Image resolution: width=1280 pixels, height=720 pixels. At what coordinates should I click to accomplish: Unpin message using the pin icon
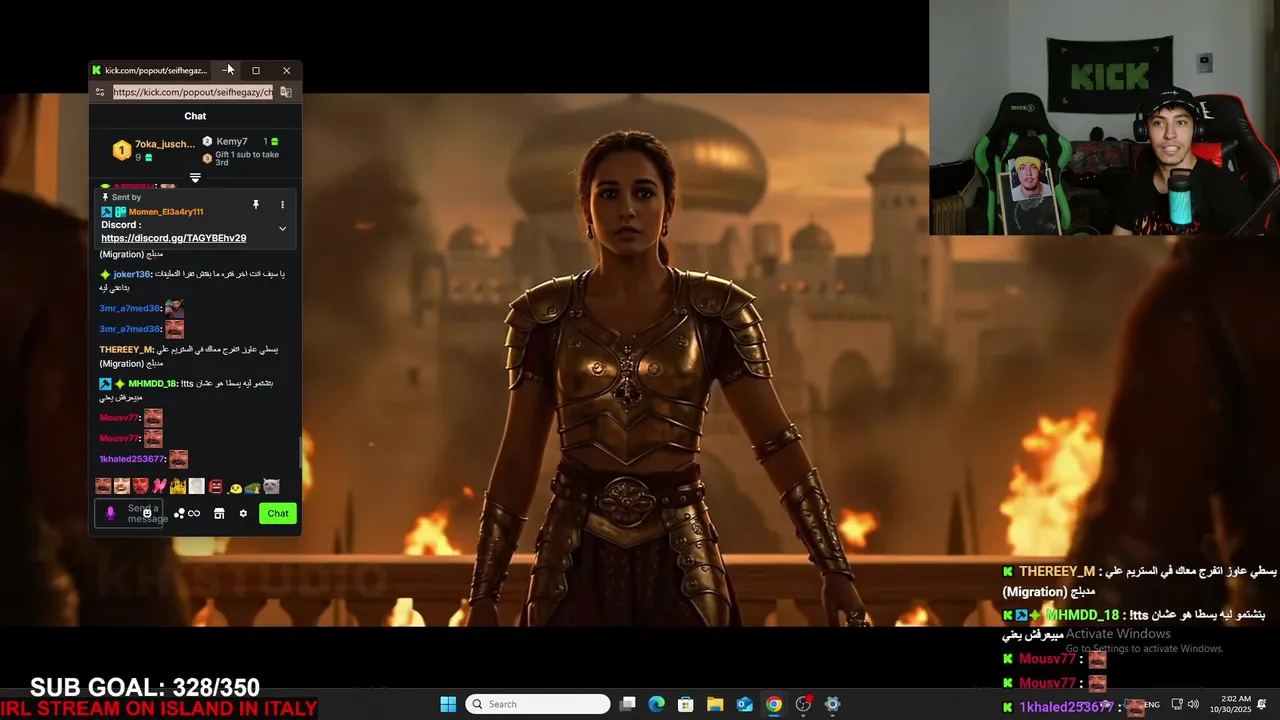click(x=256, y=204)
